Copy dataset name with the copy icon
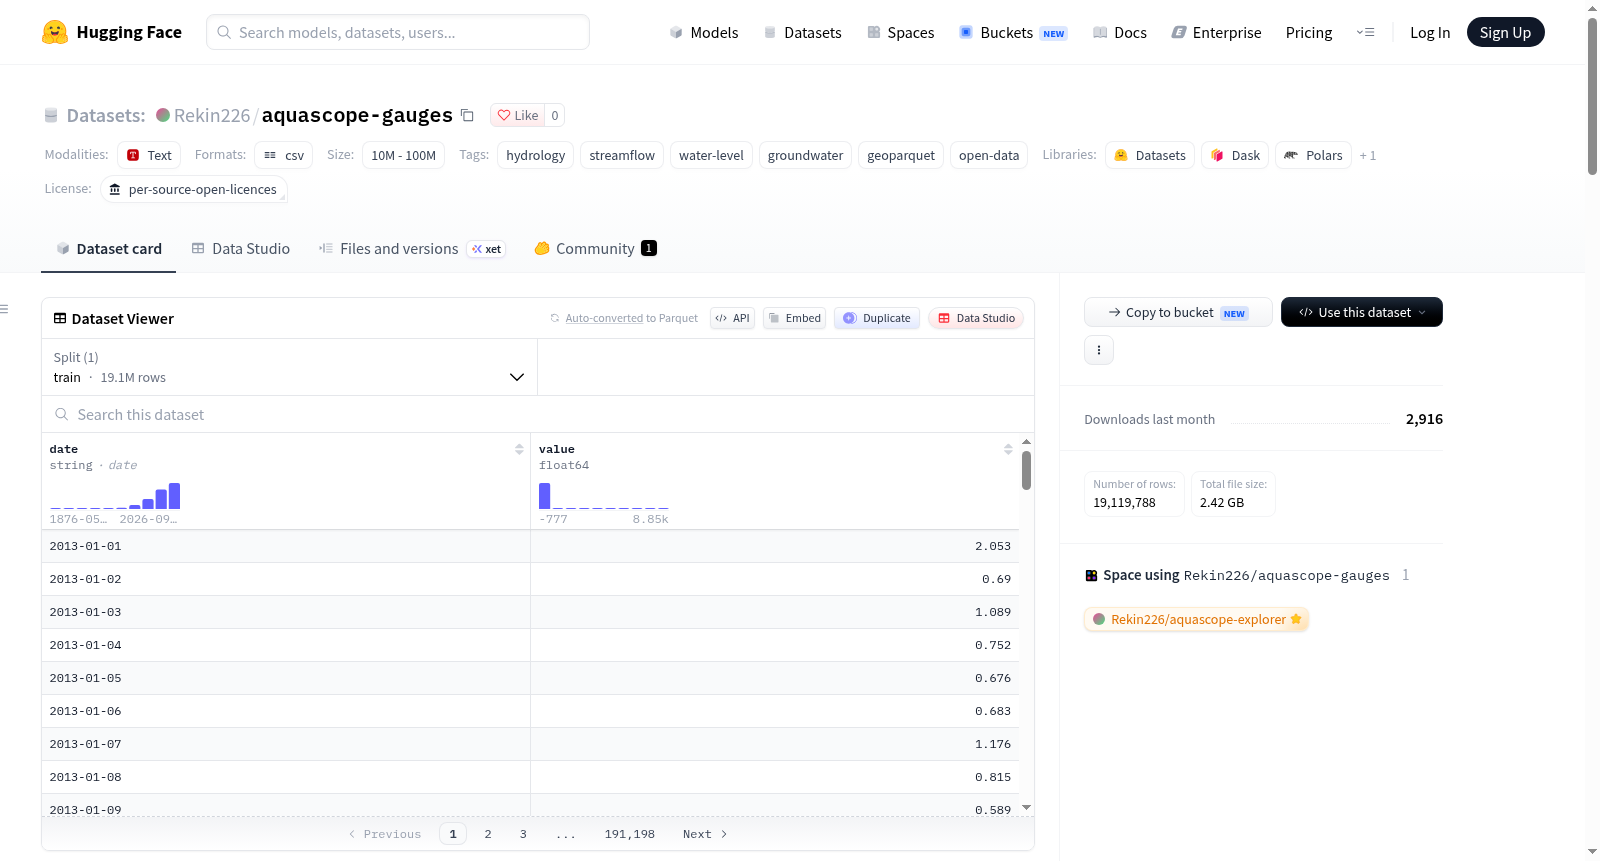This screenshot has width=1600, height=861. point(467,115)
